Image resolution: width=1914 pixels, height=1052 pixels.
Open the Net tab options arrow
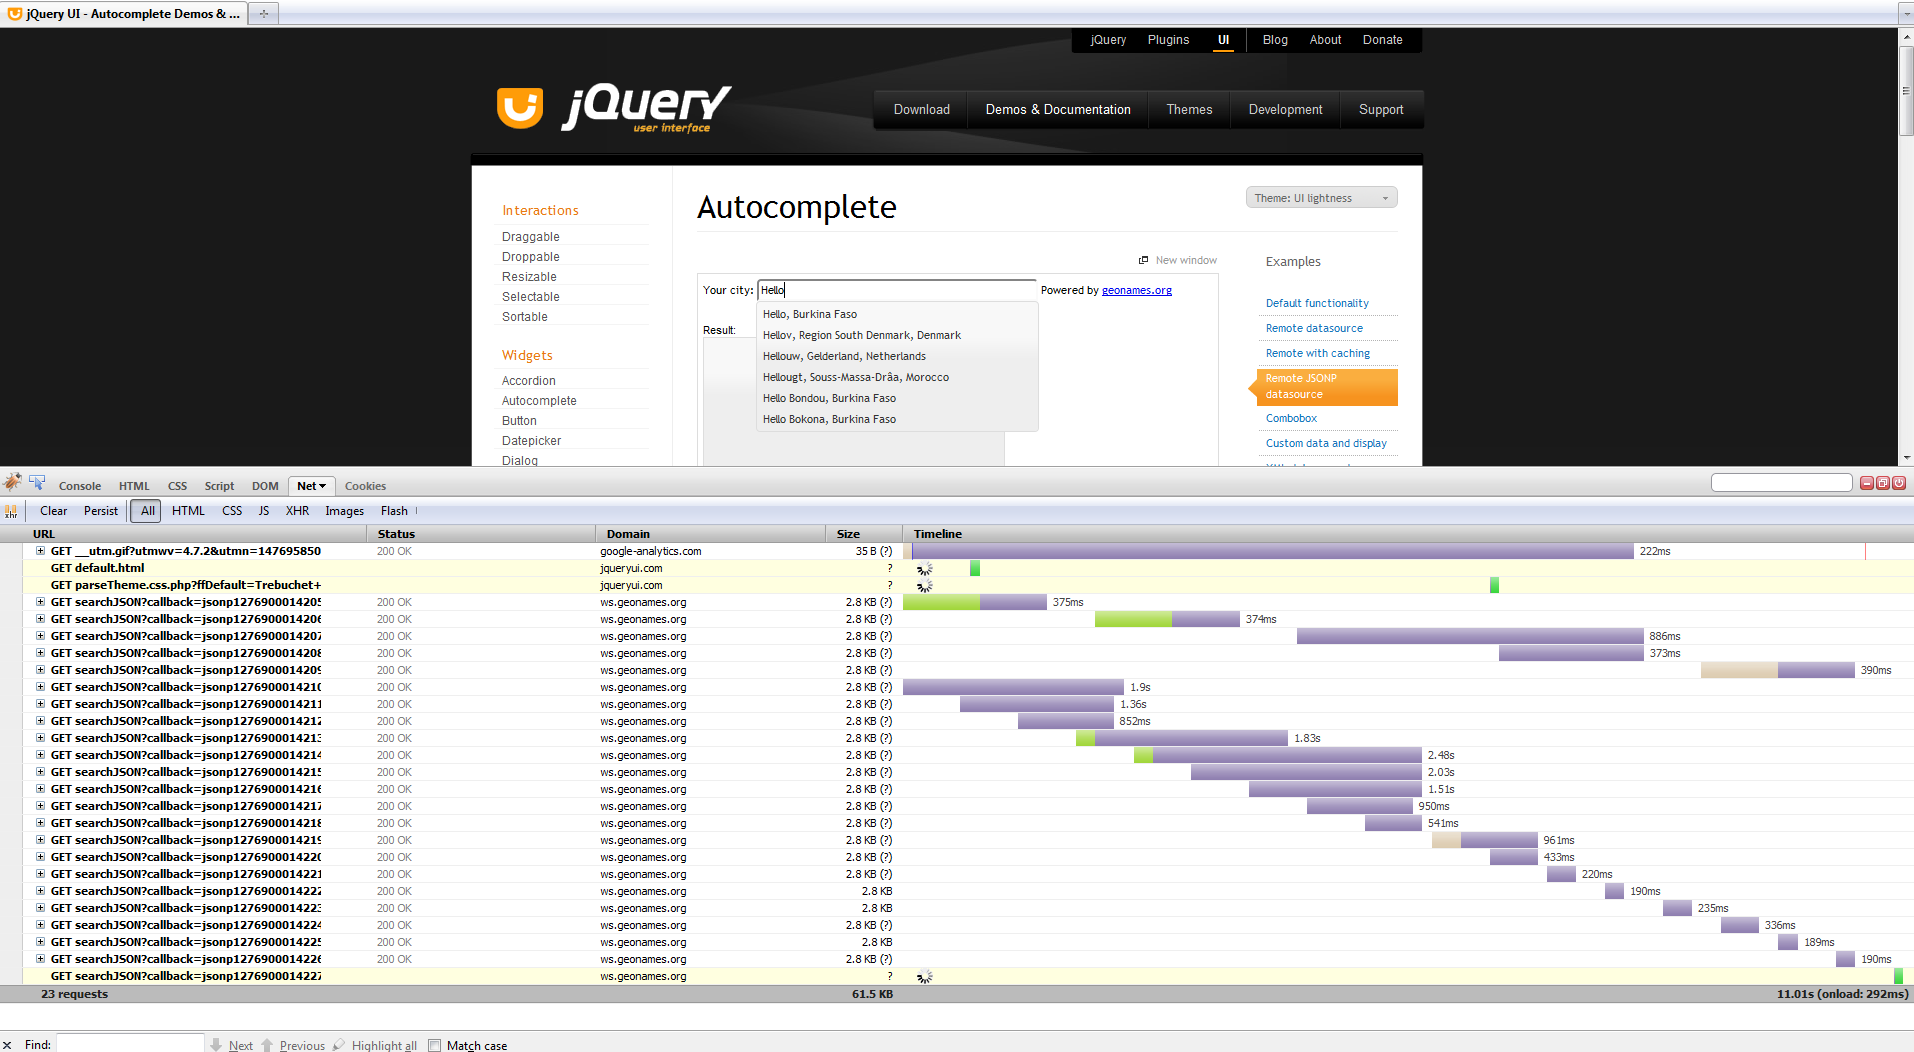(x=323, y=486)
